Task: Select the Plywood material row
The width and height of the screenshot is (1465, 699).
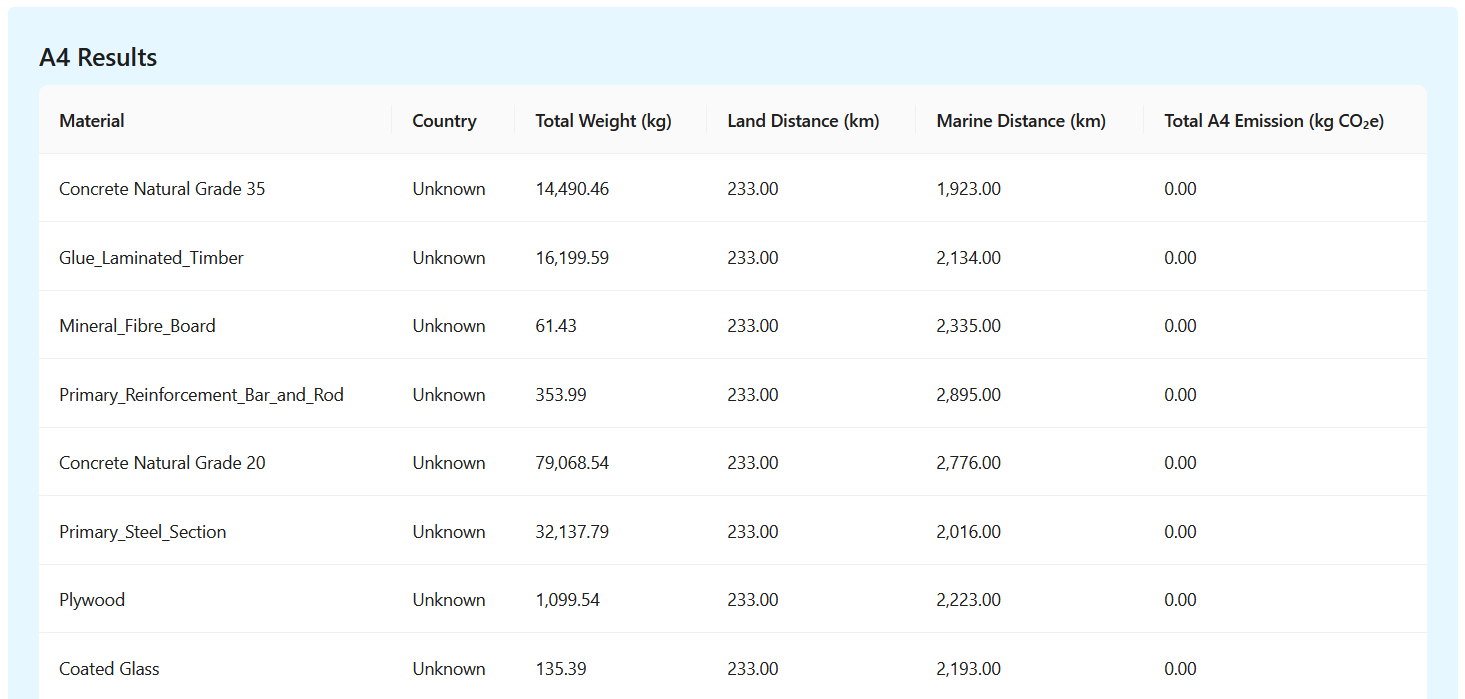Action: (x=92, y=600)
